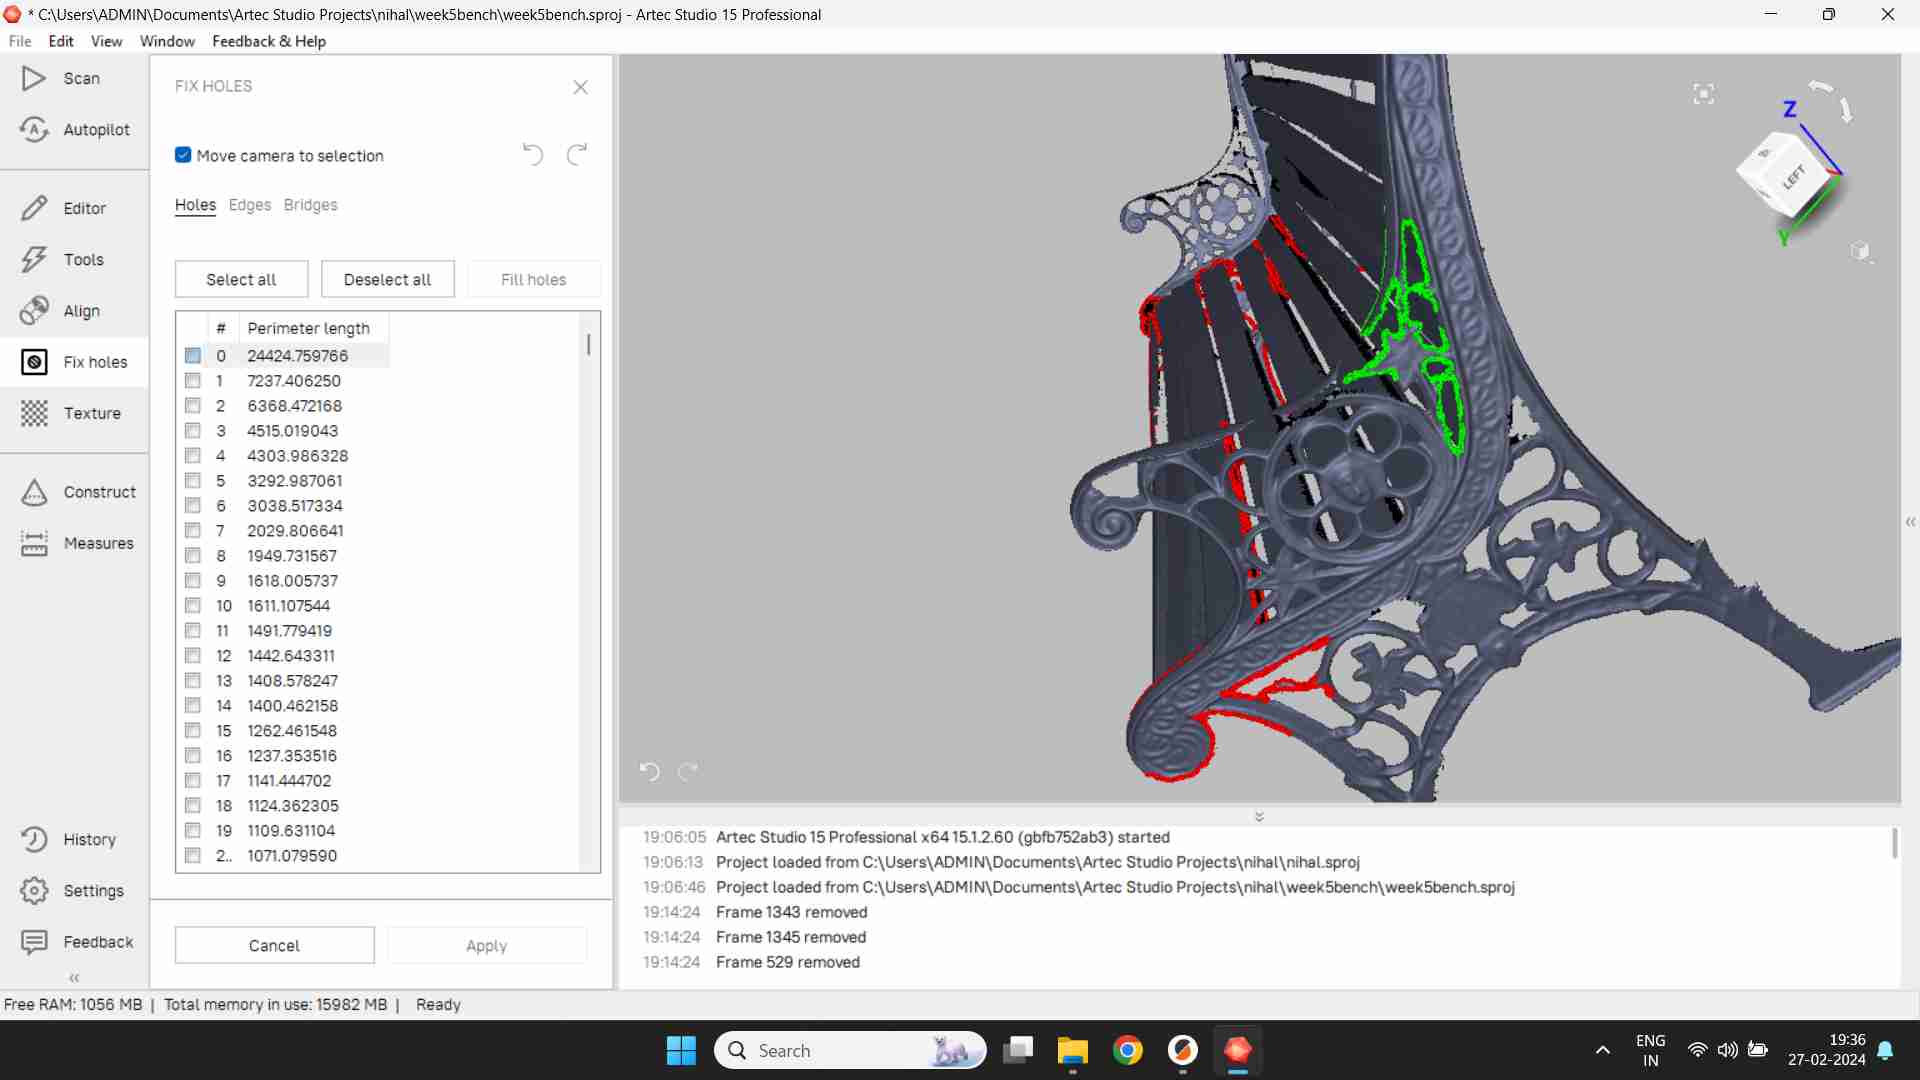This screenshot has height=1080, width=1920.
Task: Select checkbox of hole 5
Action: 193,480
